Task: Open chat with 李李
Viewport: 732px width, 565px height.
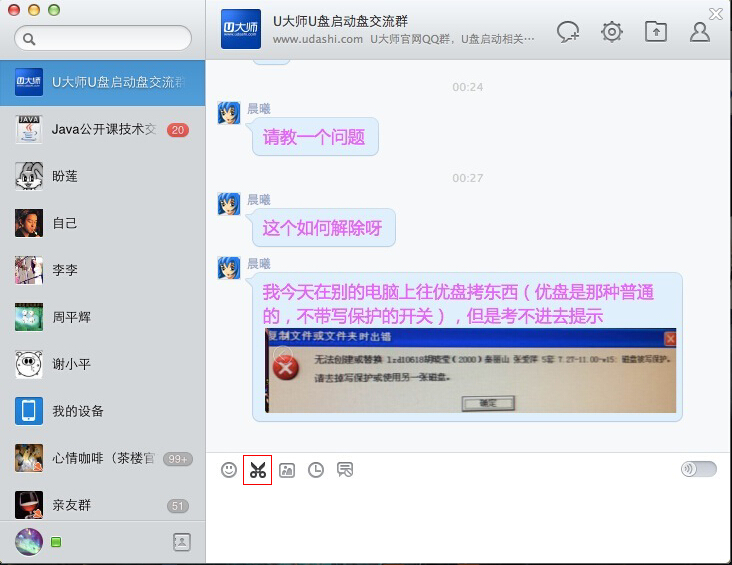Action: 103,270
